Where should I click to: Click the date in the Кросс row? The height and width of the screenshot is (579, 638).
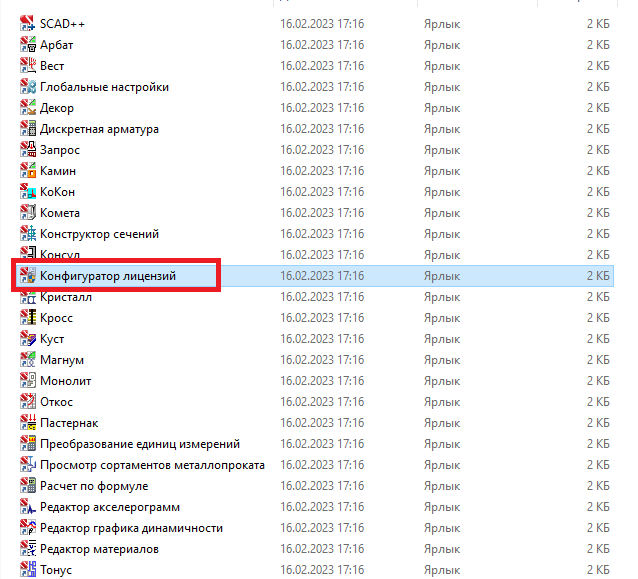tap(322, 318)
